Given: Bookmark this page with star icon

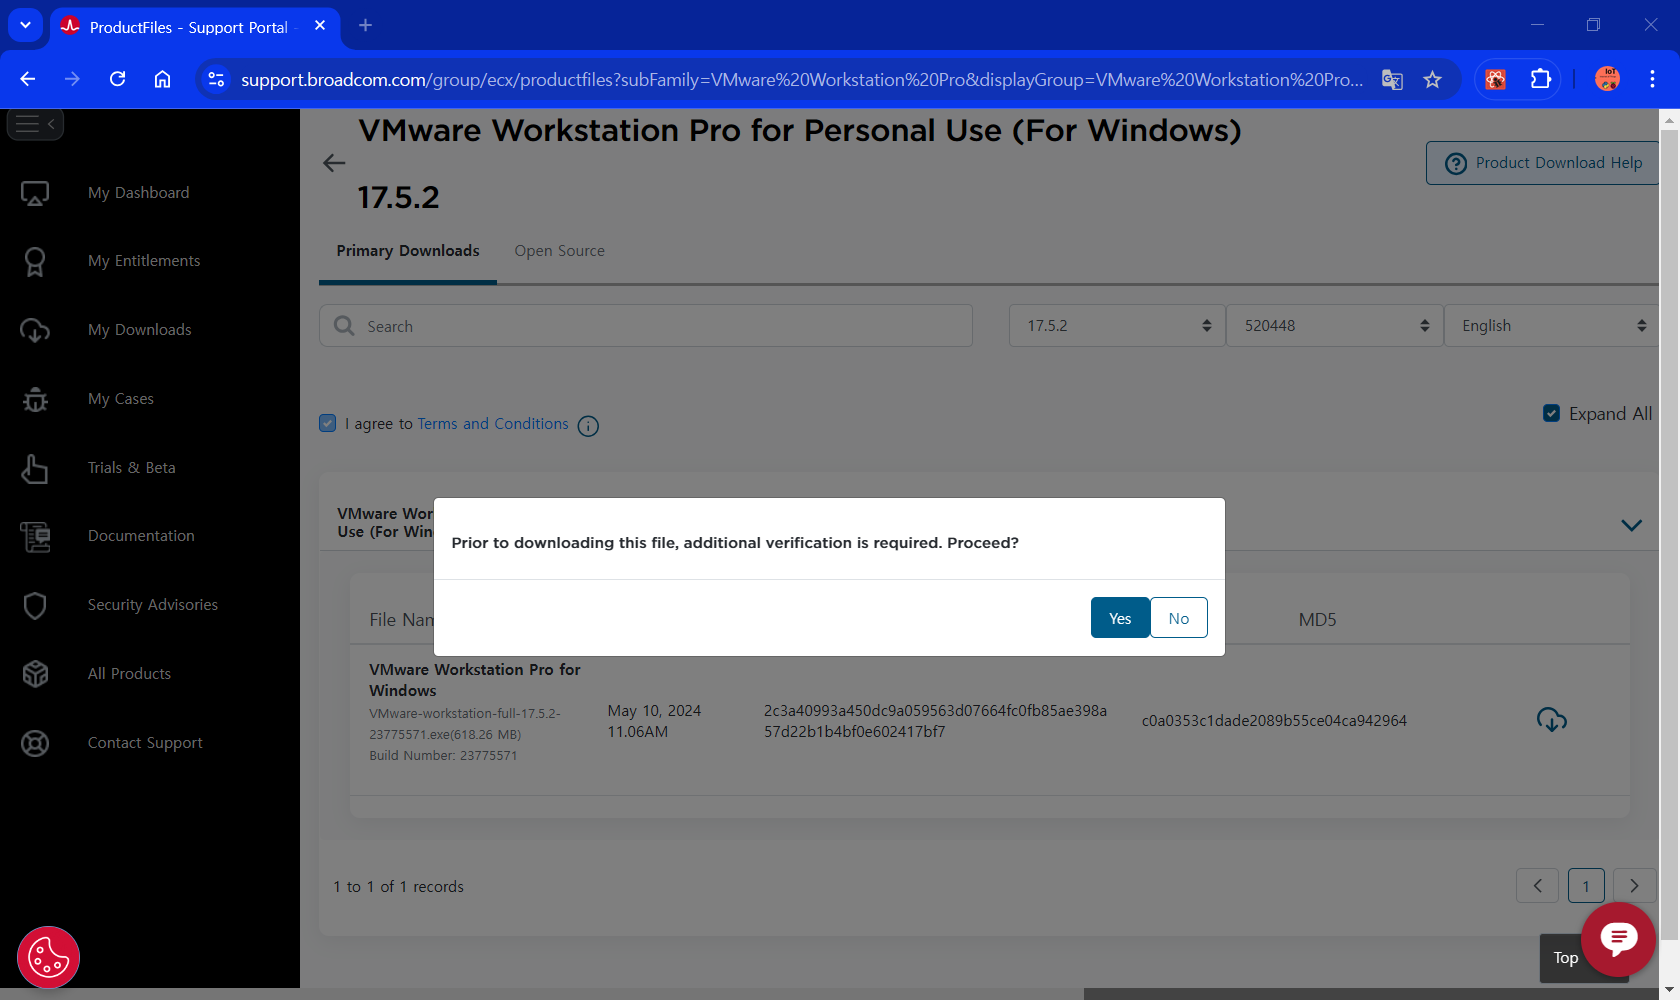Looking at the screenshot, I should coord(1432,79).
